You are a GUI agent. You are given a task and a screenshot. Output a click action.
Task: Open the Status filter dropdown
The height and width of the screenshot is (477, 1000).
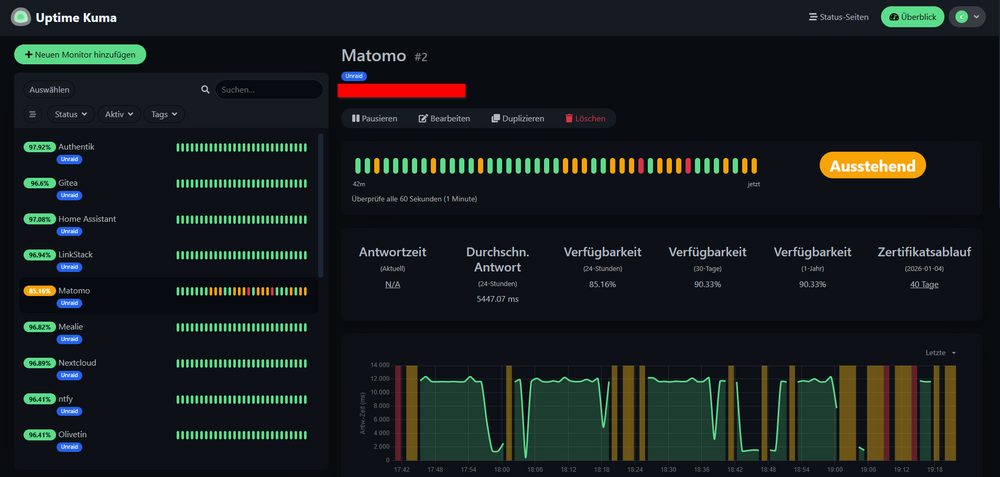pyautogui.click(x=71, y=114)
